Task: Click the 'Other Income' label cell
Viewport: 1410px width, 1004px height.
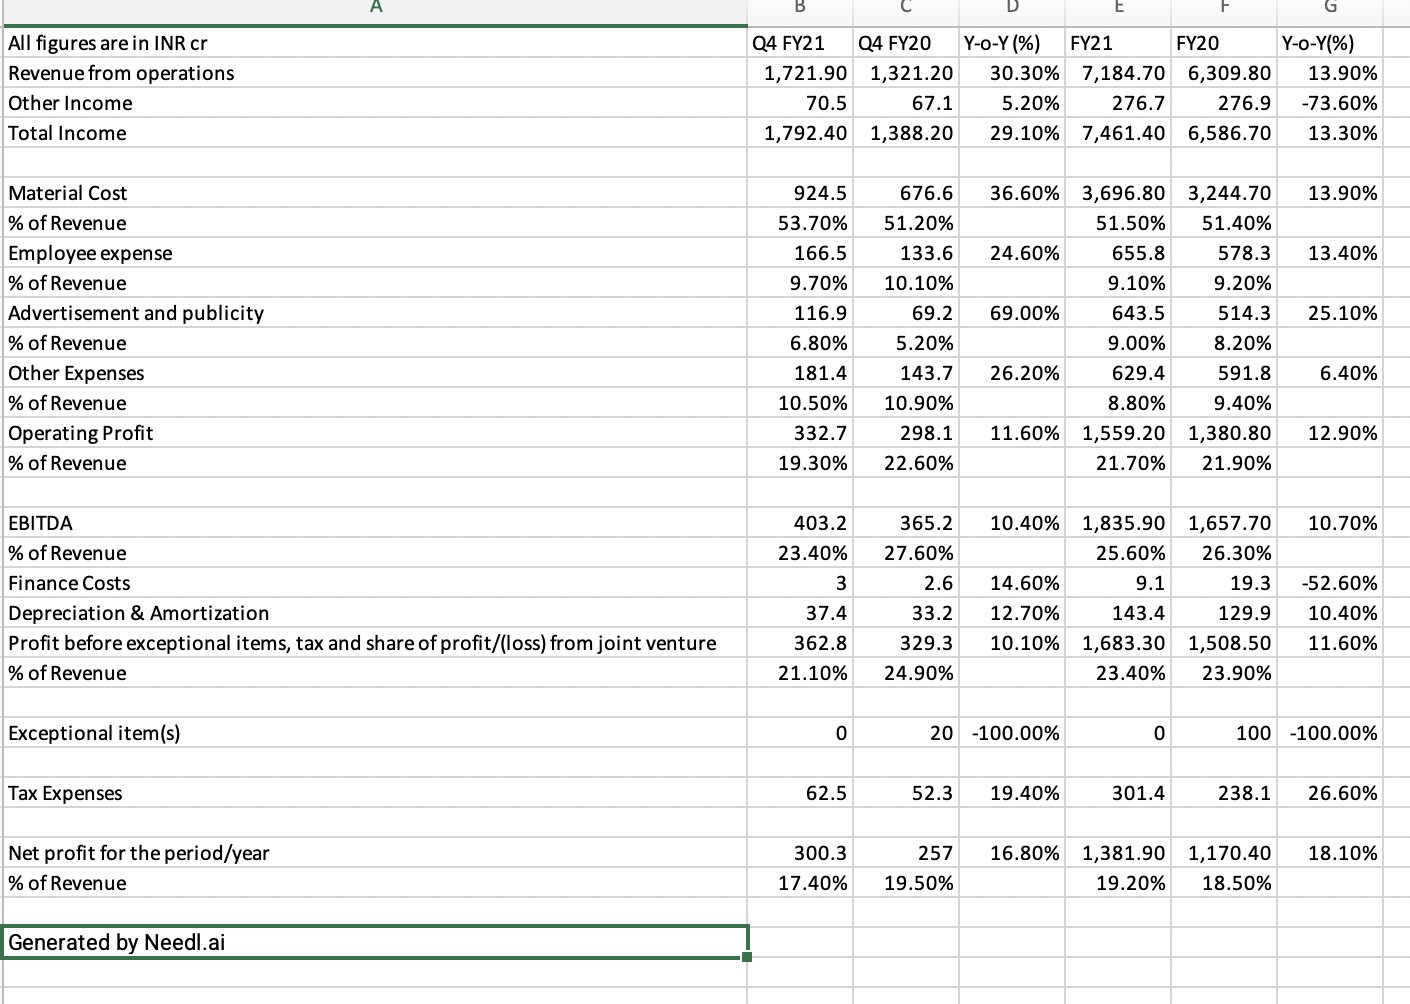Action: (x=374, y=103)
